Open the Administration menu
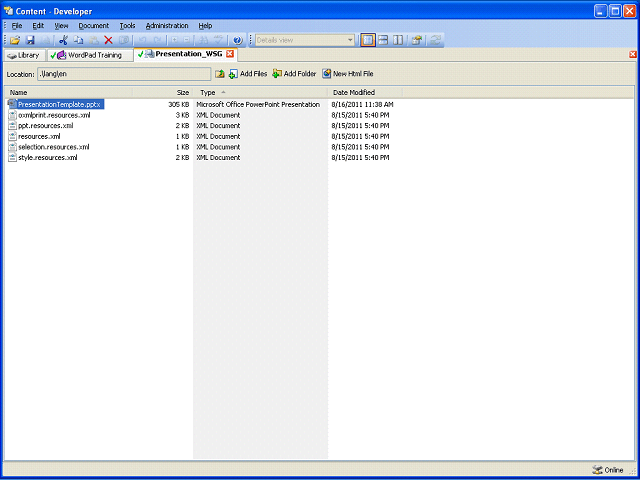640x480 pixels. (167, 26)
